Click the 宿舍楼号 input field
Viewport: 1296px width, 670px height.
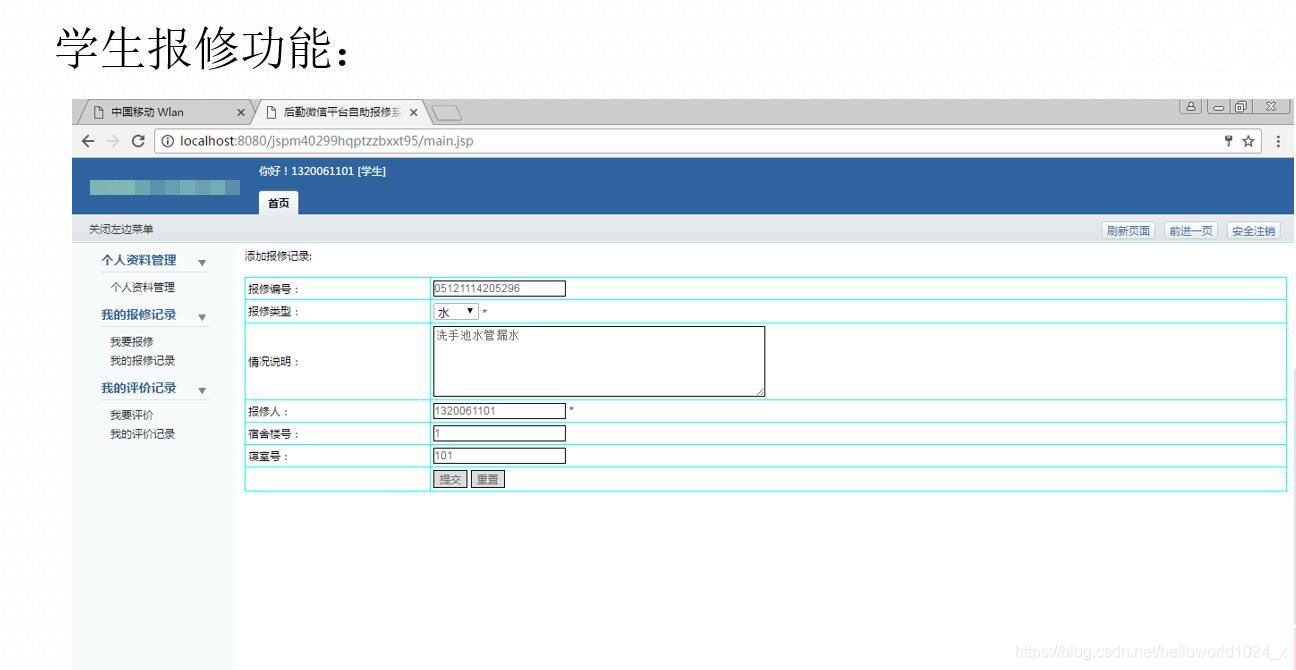point(499,434)
